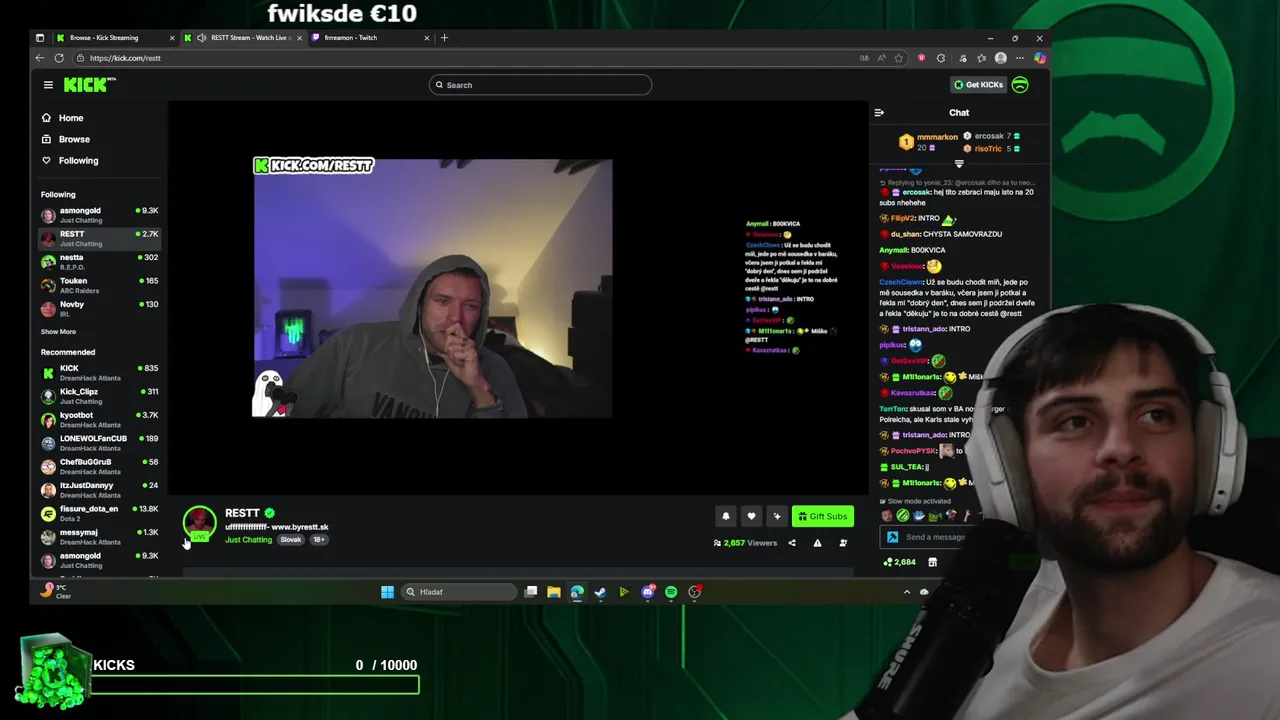Expand Following list with Show More

(58, 332)
